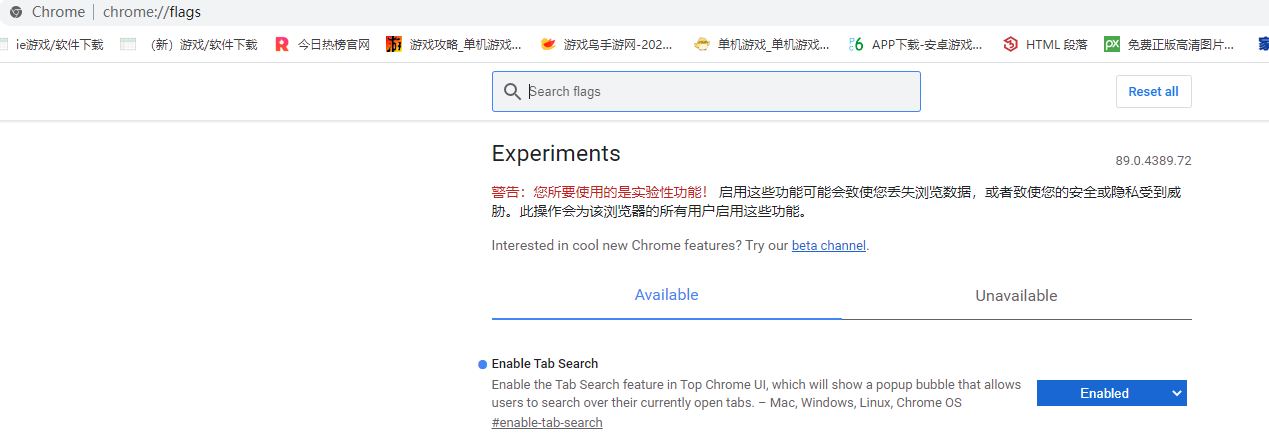Open the 游戏攻略_单机游戏 bookmark icon

[394, 44]
